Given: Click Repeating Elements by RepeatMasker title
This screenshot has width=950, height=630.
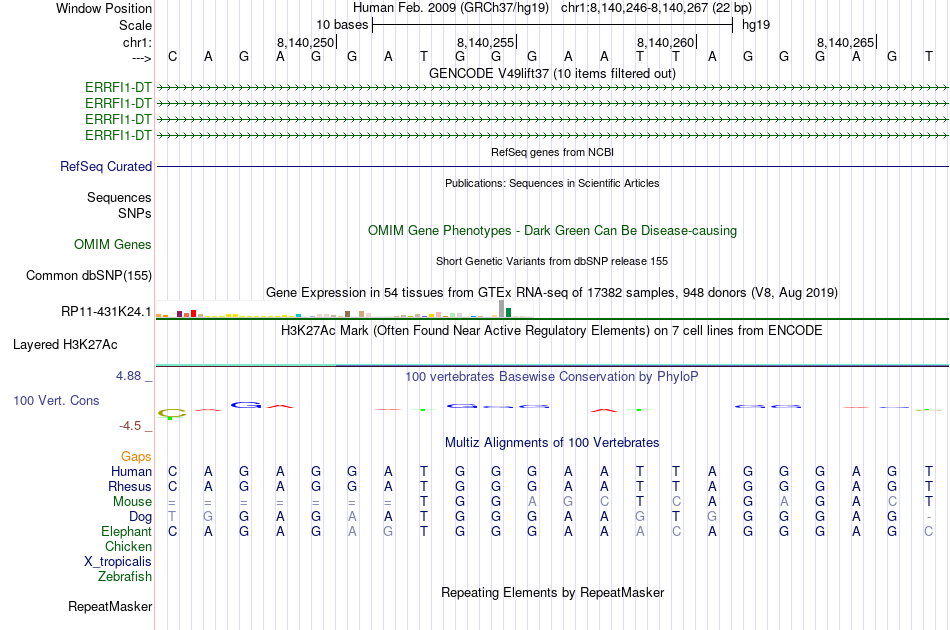Looking at the screenshot, I should (x=552, y=592).
